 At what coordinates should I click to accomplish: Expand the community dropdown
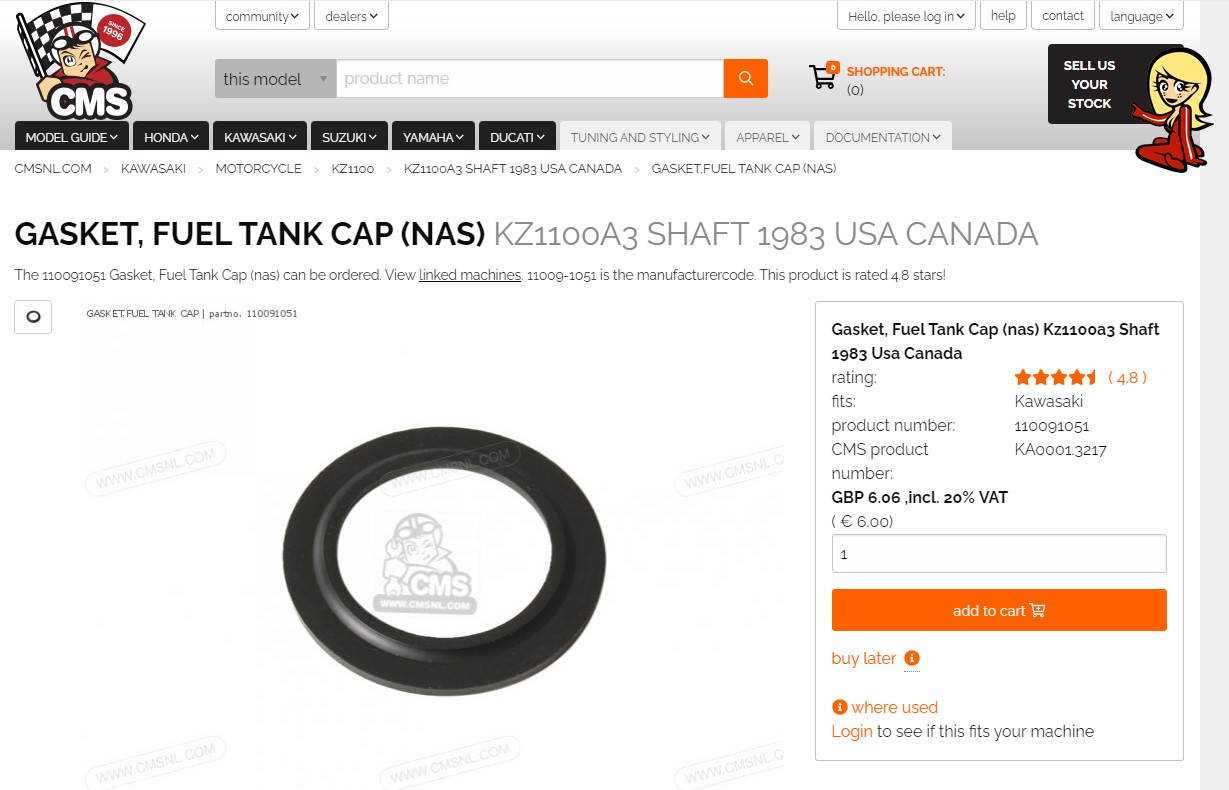pos(262,16)
